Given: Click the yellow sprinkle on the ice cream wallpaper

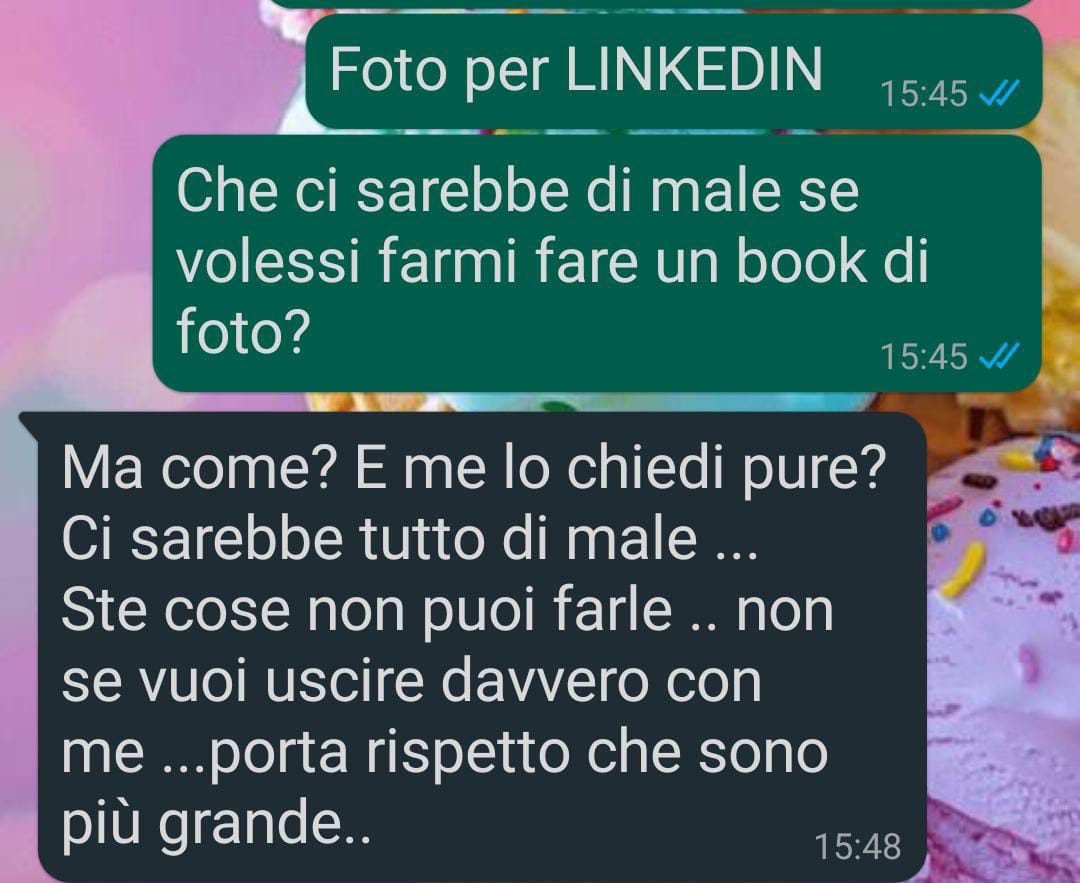Looking at the screenshot, I should pyautogui.click(x=963, y=569).
